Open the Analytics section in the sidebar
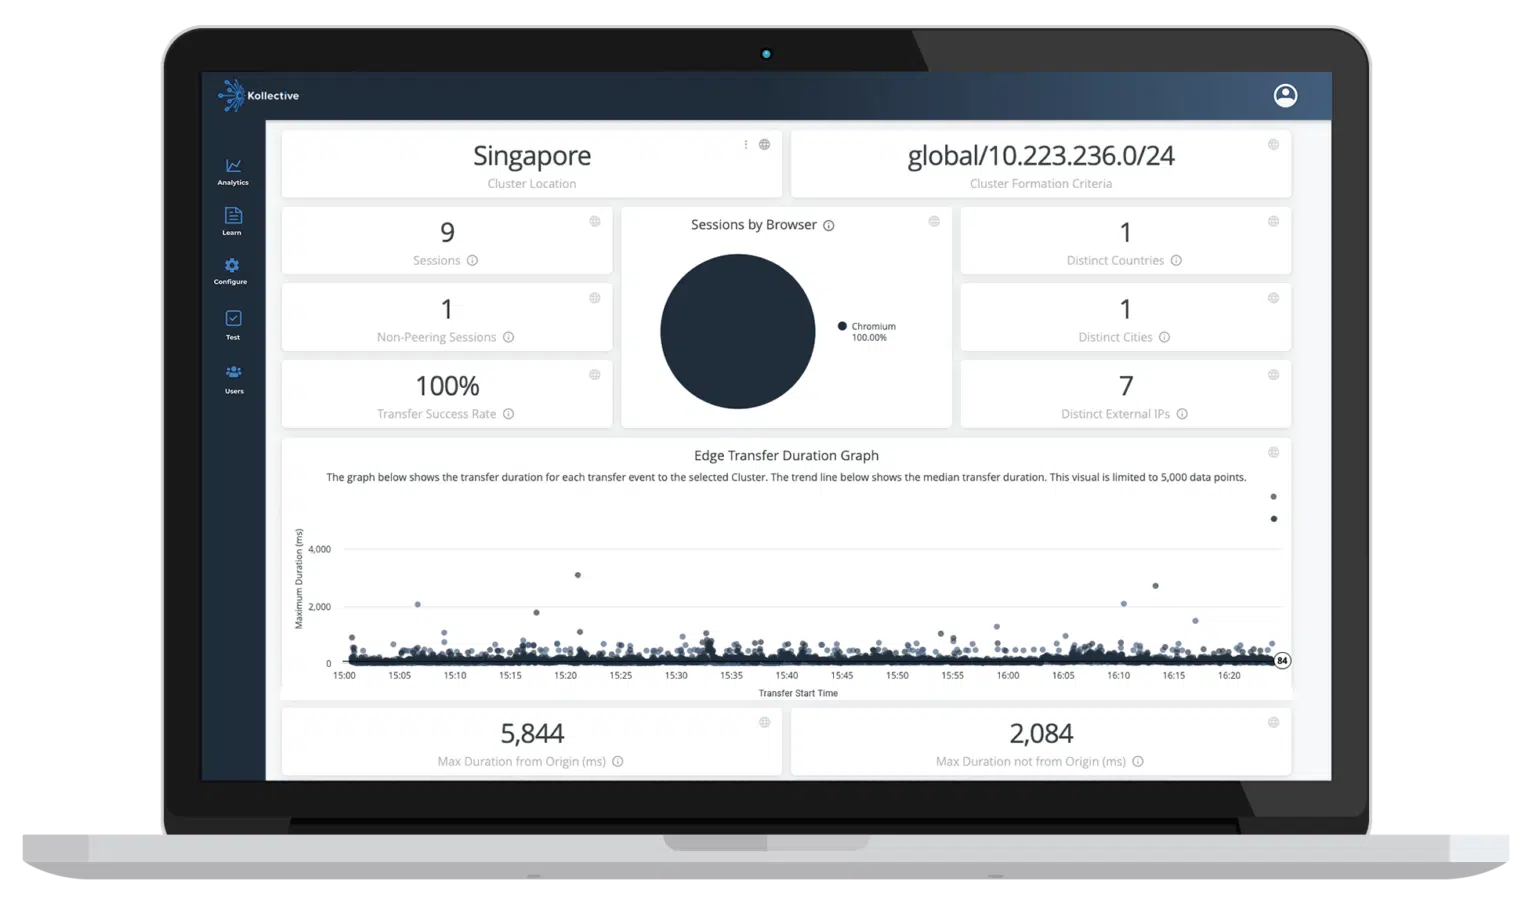 point(232,172)
